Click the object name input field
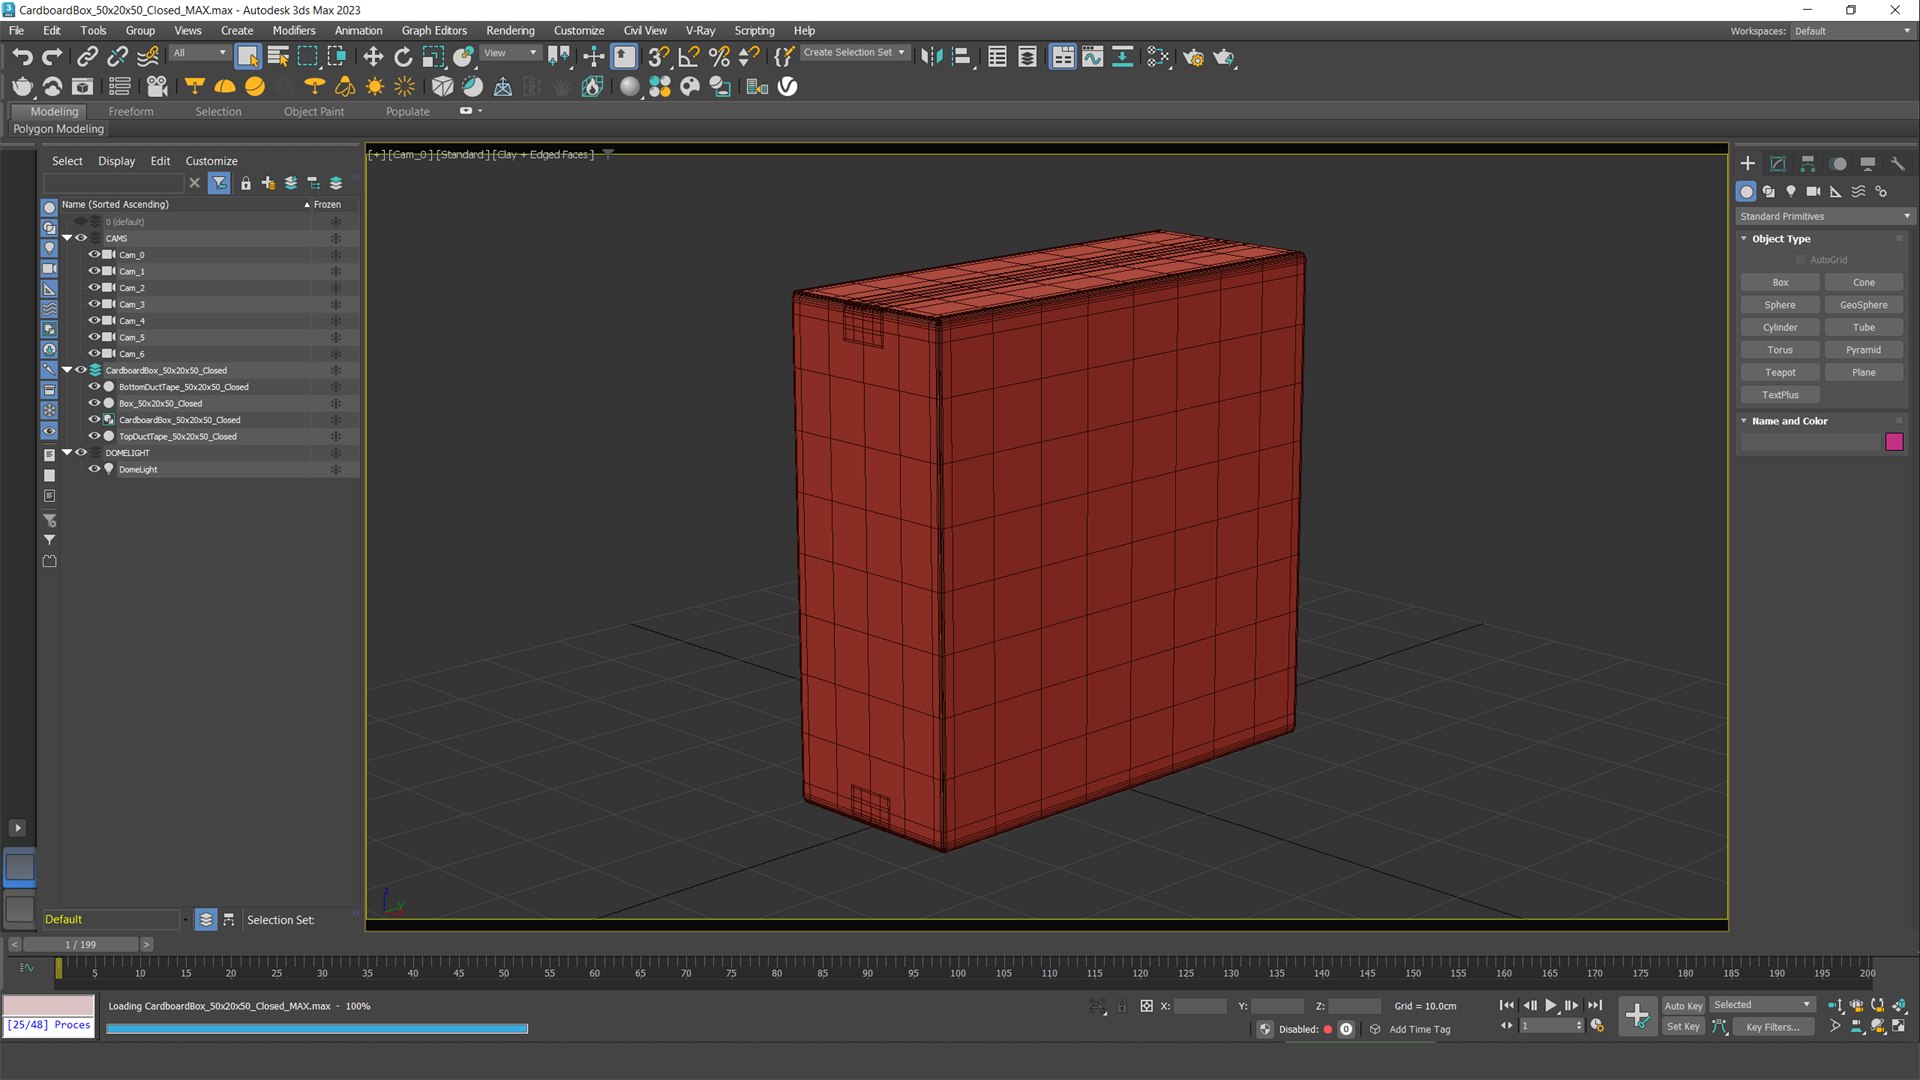 pos(1811,442)
